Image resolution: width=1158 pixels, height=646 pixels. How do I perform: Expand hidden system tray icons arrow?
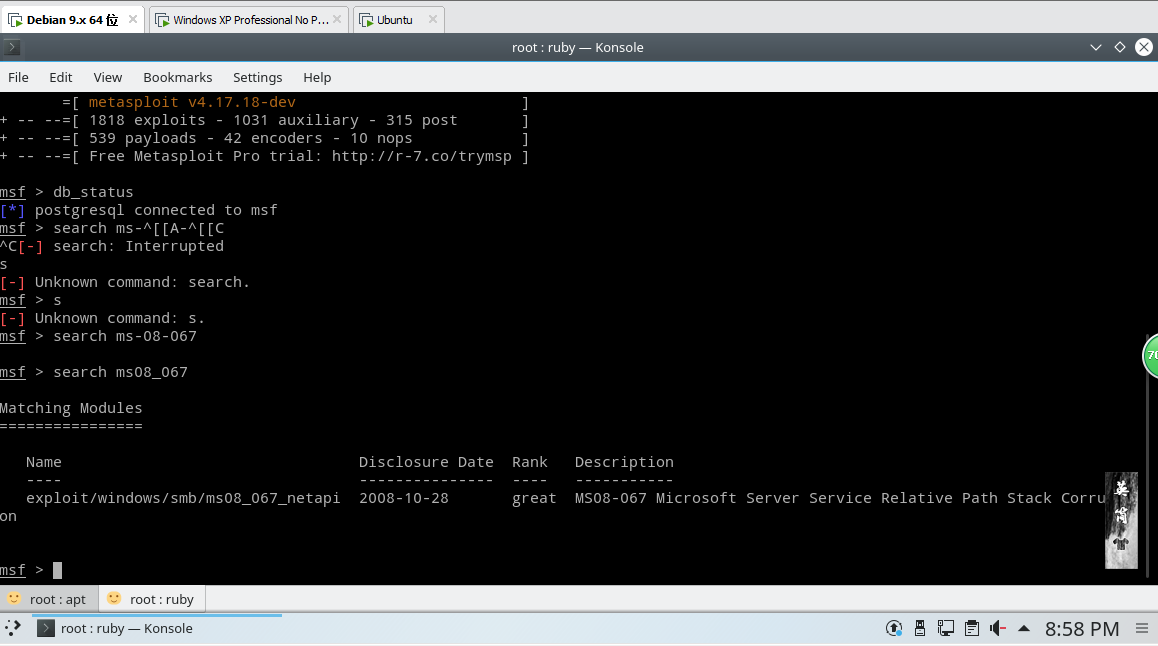pyautogui.click(x=1024, y=628)
